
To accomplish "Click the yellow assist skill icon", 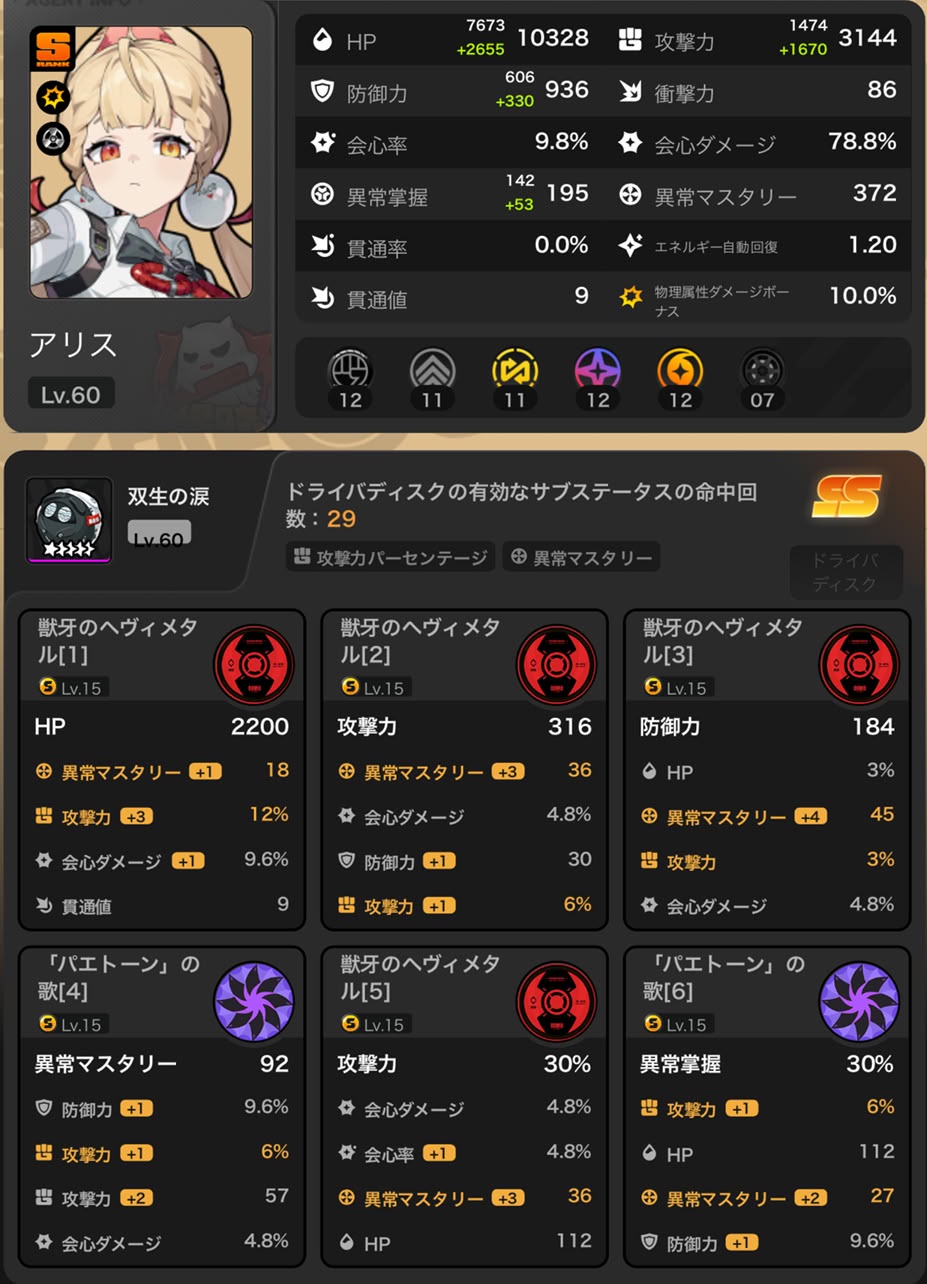I will [x=515, y=371].
